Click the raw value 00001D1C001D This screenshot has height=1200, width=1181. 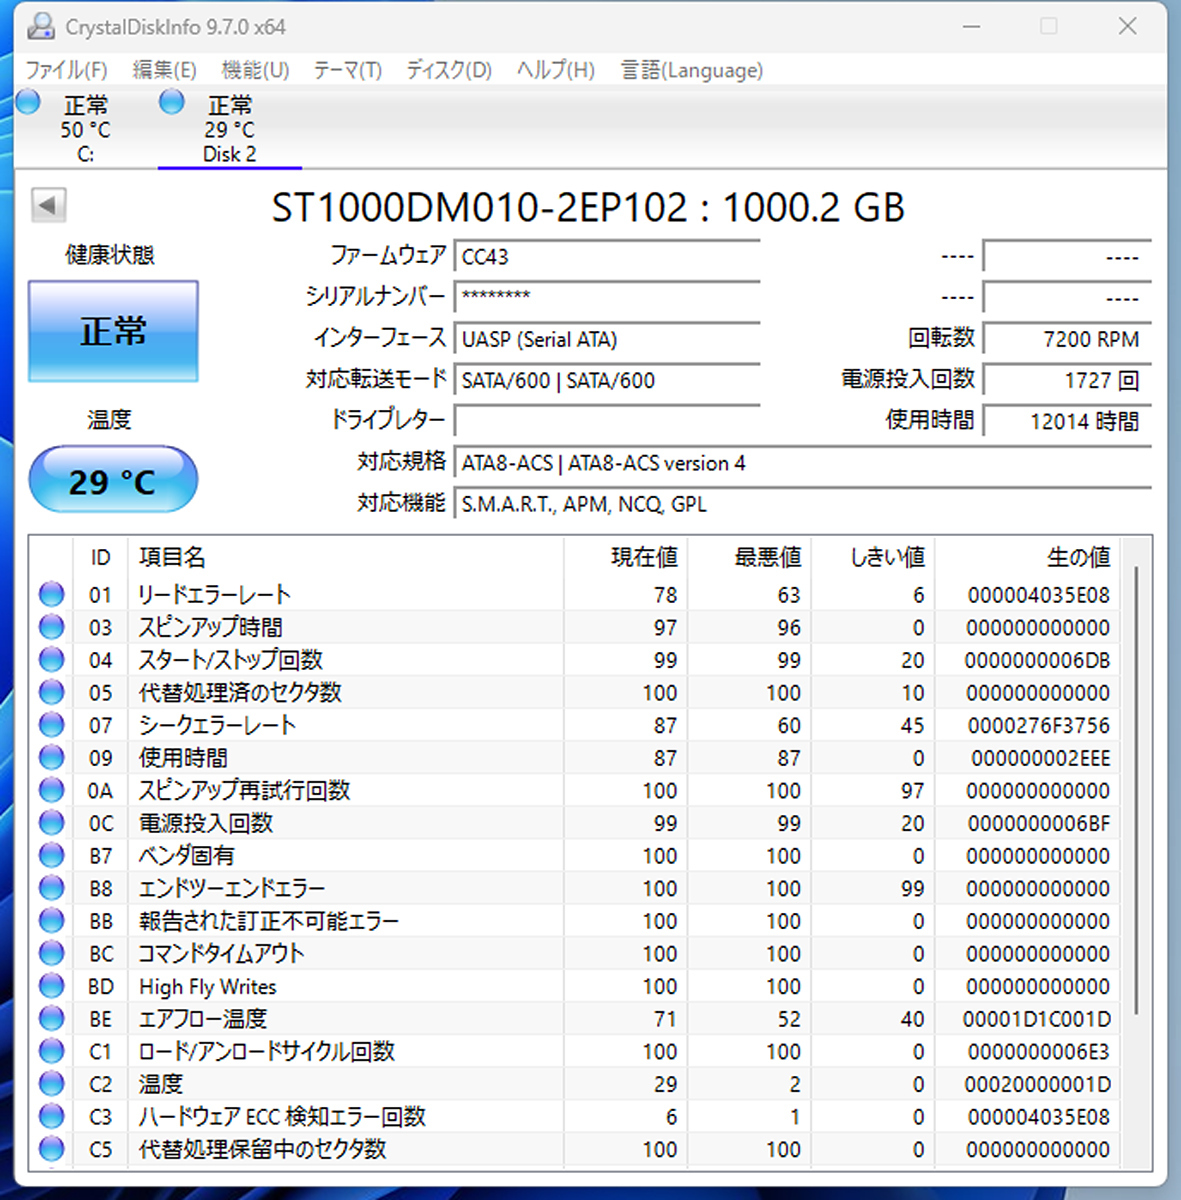(1037, 1019)
